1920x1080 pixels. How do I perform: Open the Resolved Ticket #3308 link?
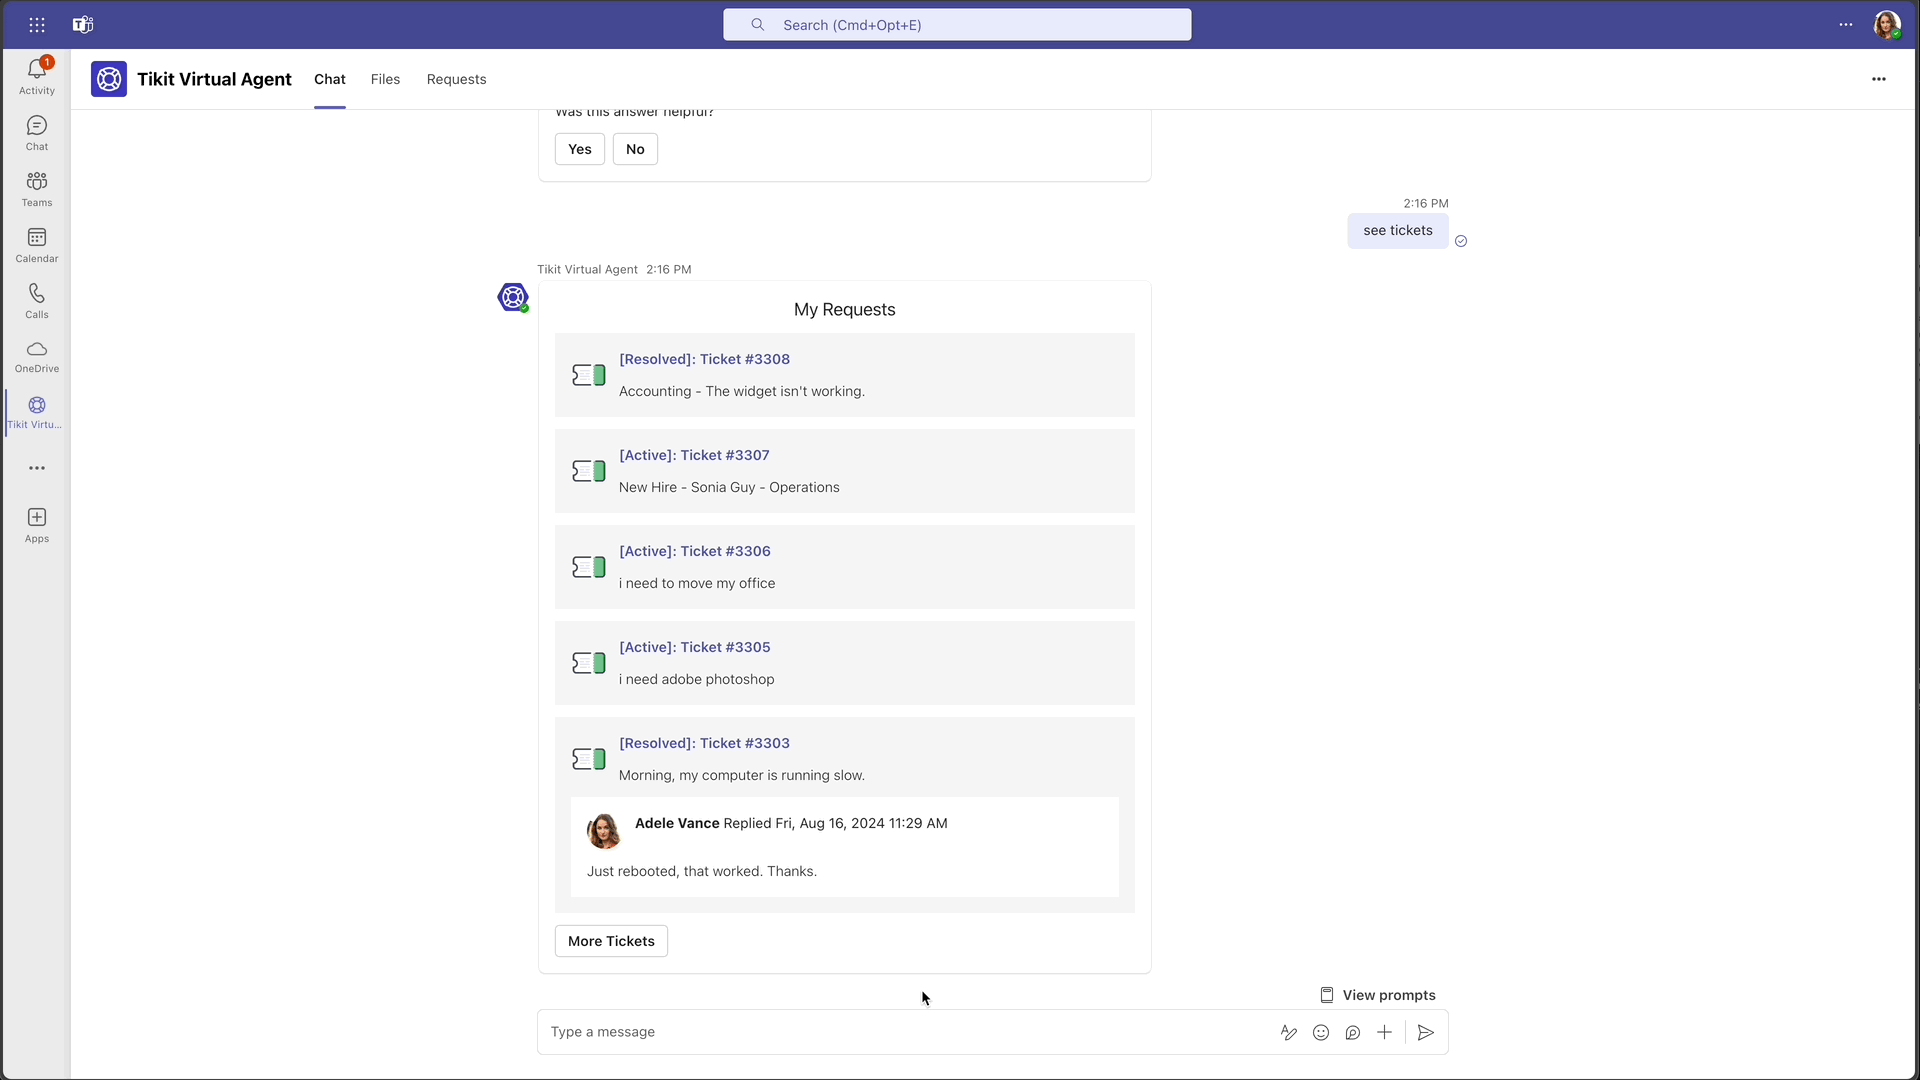point(704,359)
